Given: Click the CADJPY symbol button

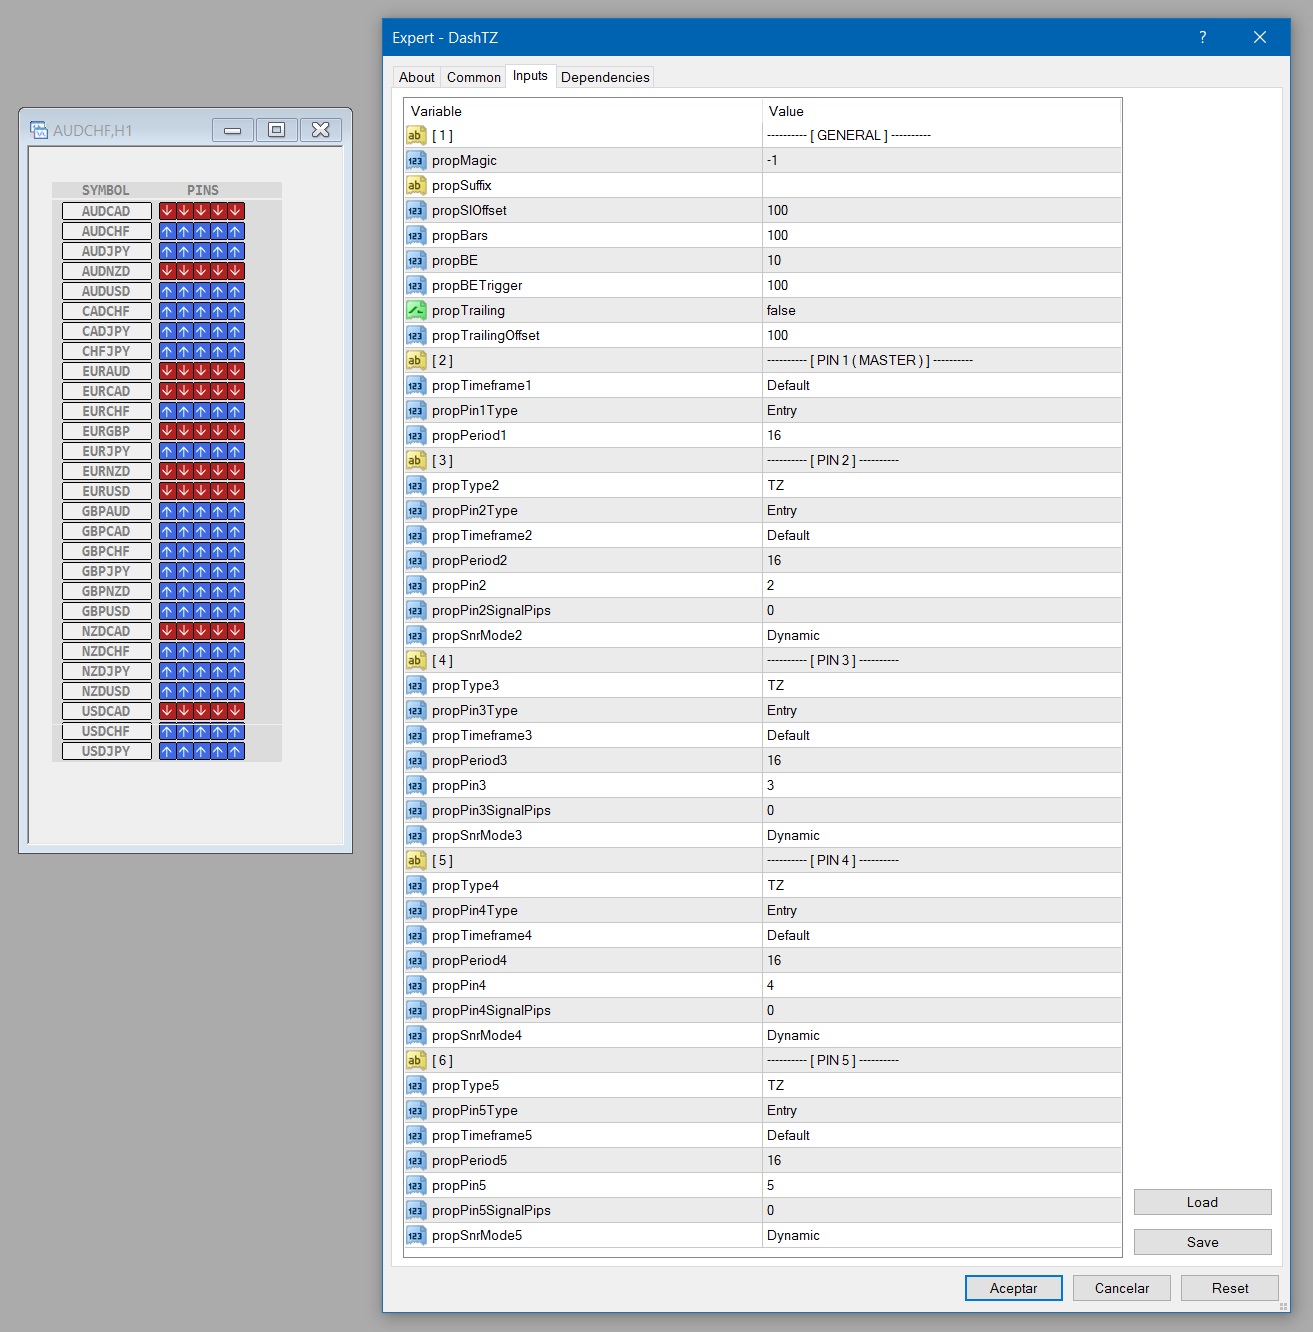Looking at the screenshot, I should click(x=106, y=331).
